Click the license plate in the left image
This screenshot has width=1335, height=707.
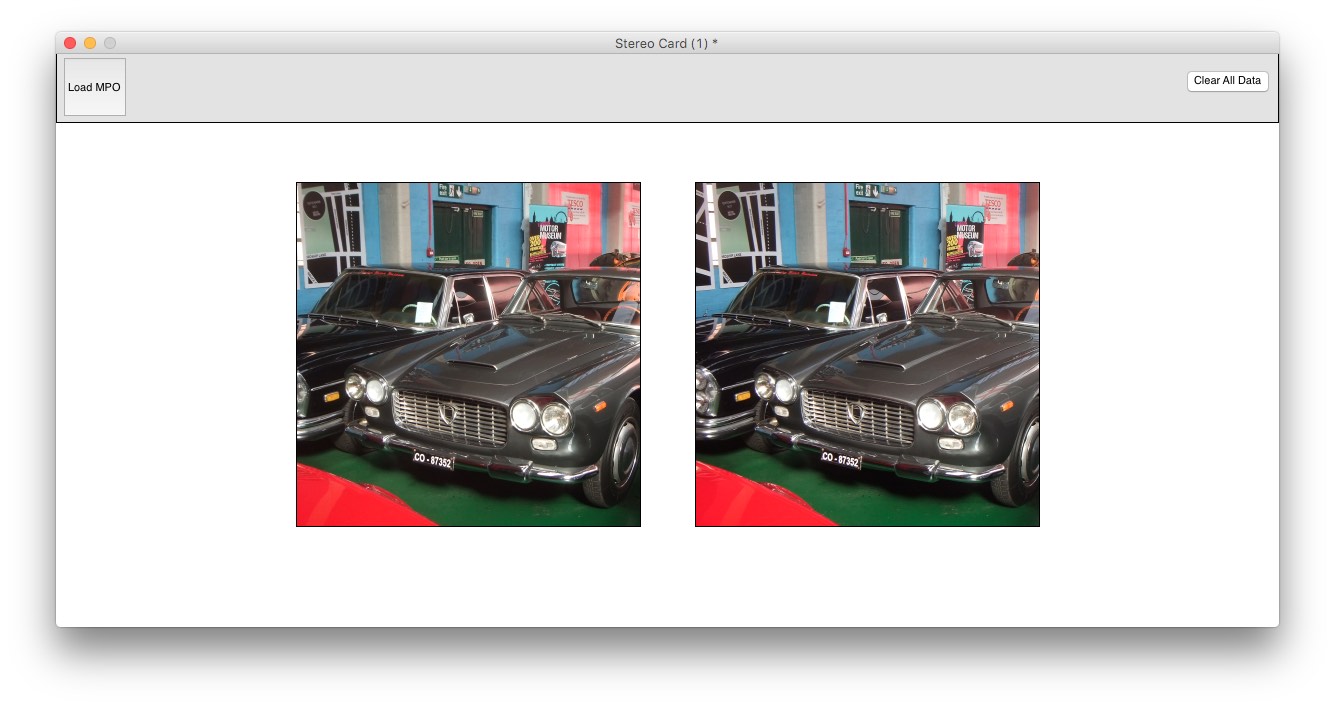433,460
